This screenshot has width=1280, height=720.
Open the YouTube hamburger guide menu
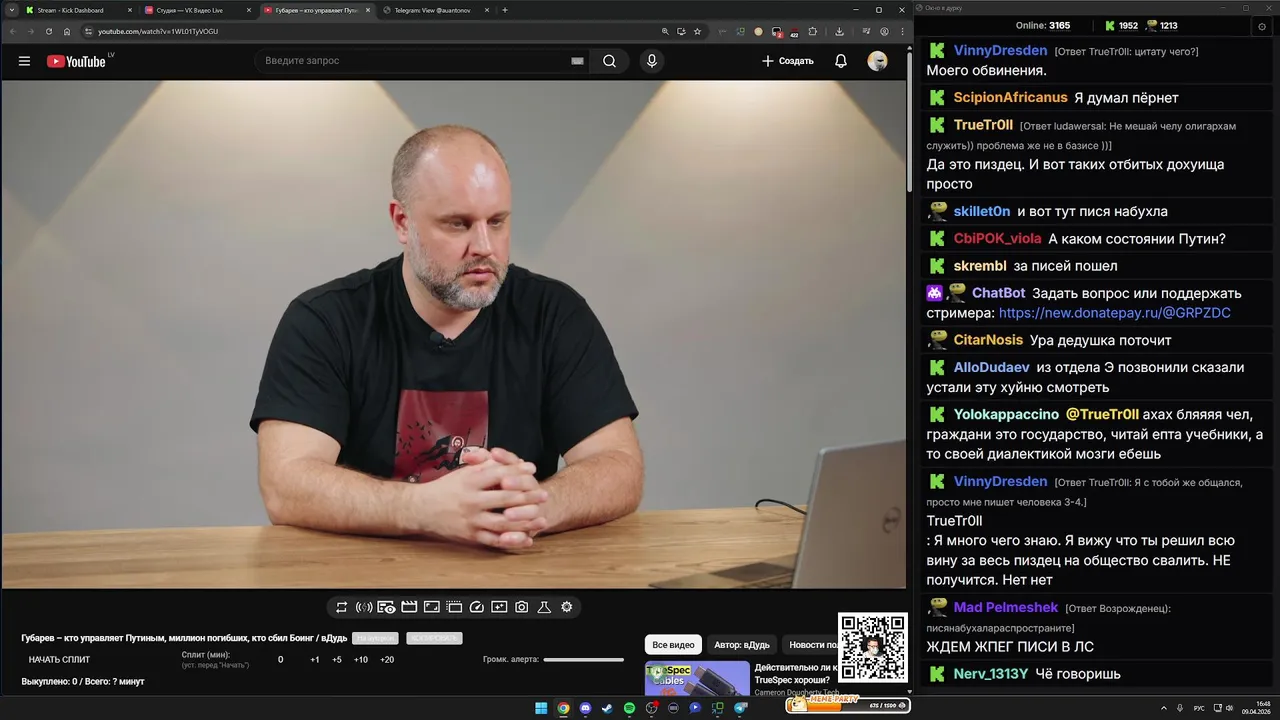(24, 61)
